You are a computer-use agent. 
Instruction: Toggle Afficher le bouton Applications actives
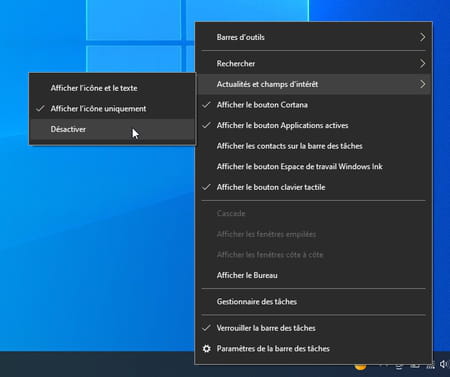313,125
